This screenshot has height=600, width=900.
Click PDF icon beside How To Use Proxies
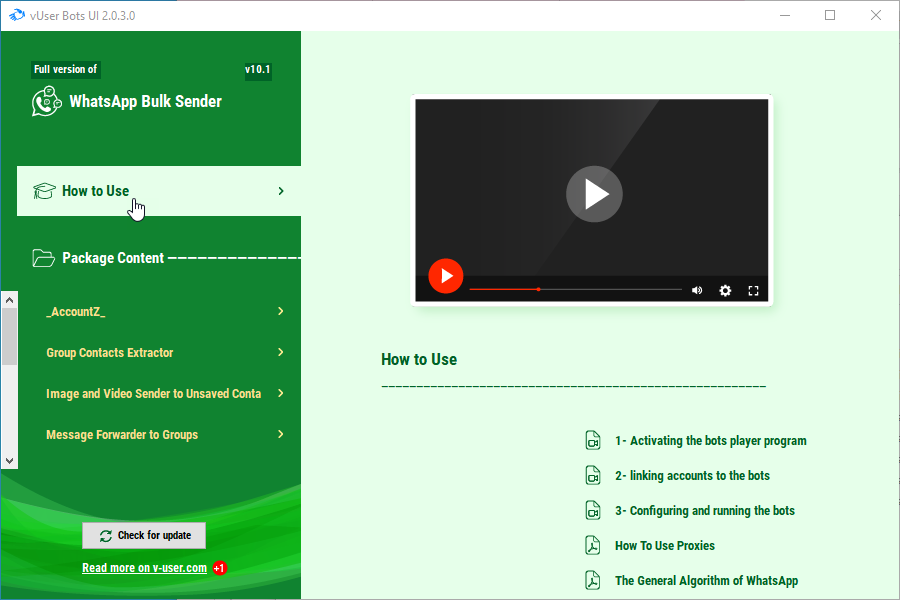[593, 545]
